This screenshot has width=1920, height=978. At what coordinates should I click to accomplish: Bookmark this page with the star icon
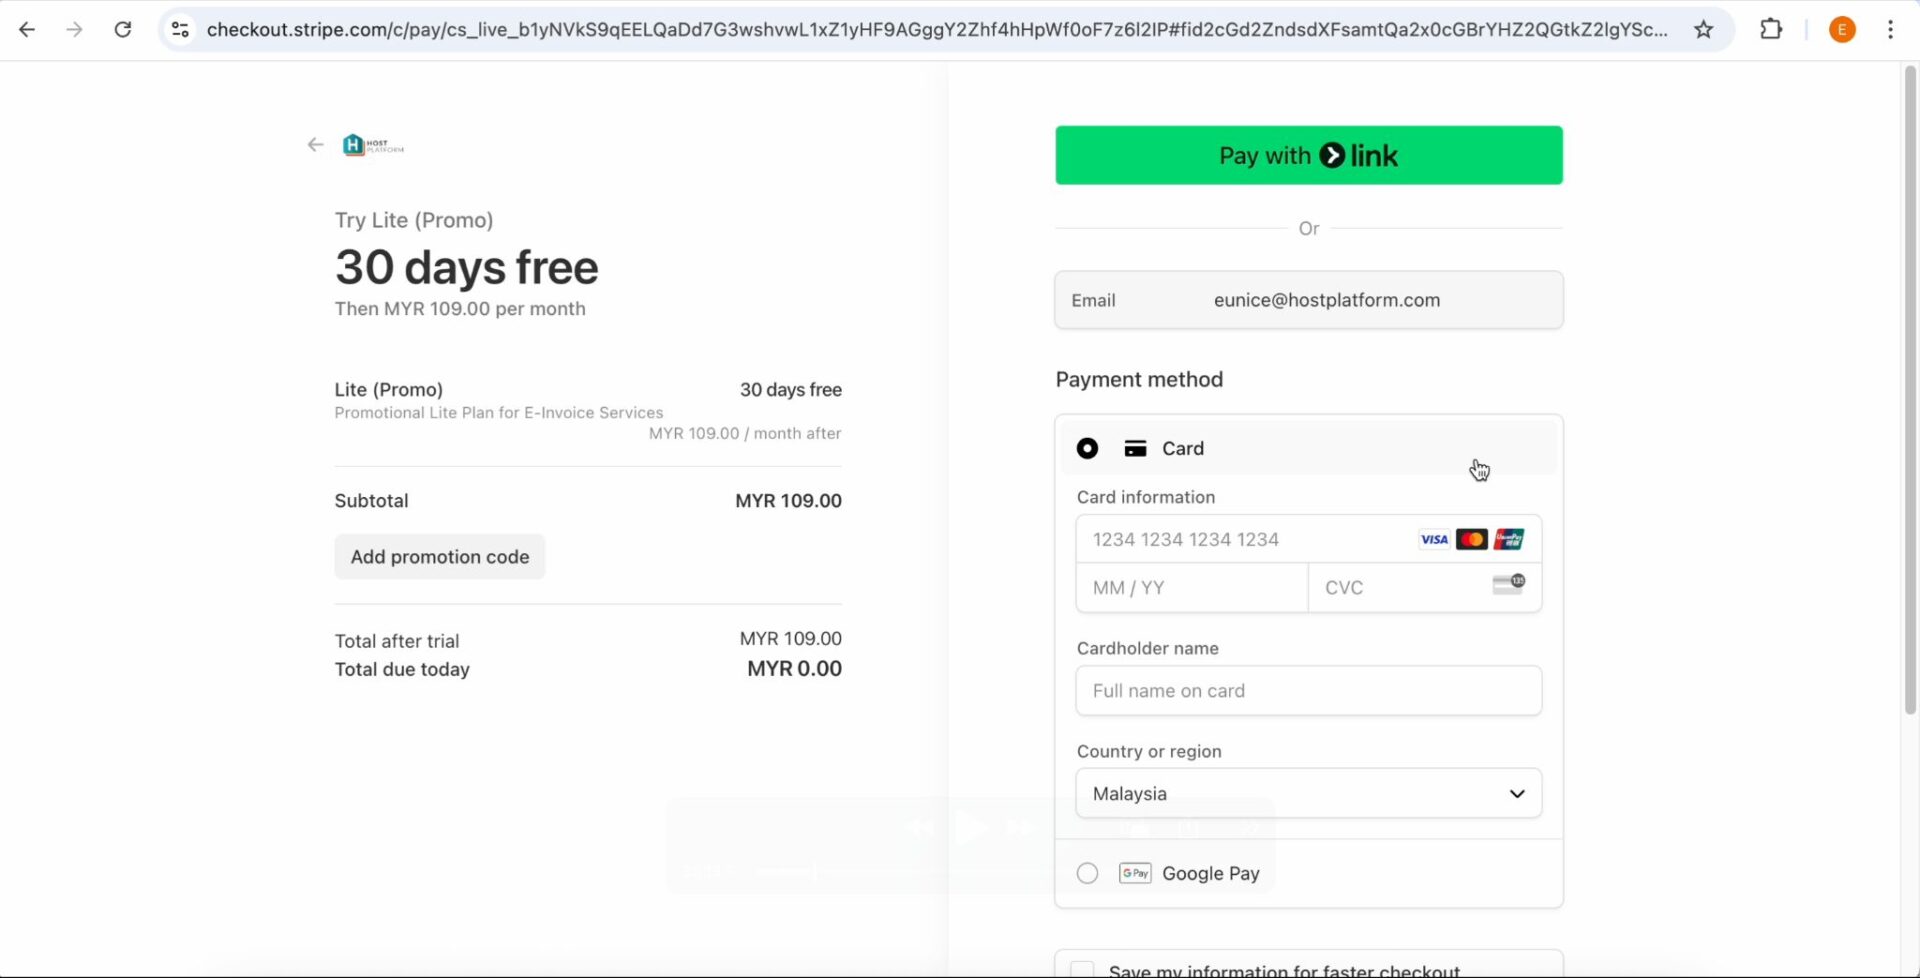click(1704, 30)
